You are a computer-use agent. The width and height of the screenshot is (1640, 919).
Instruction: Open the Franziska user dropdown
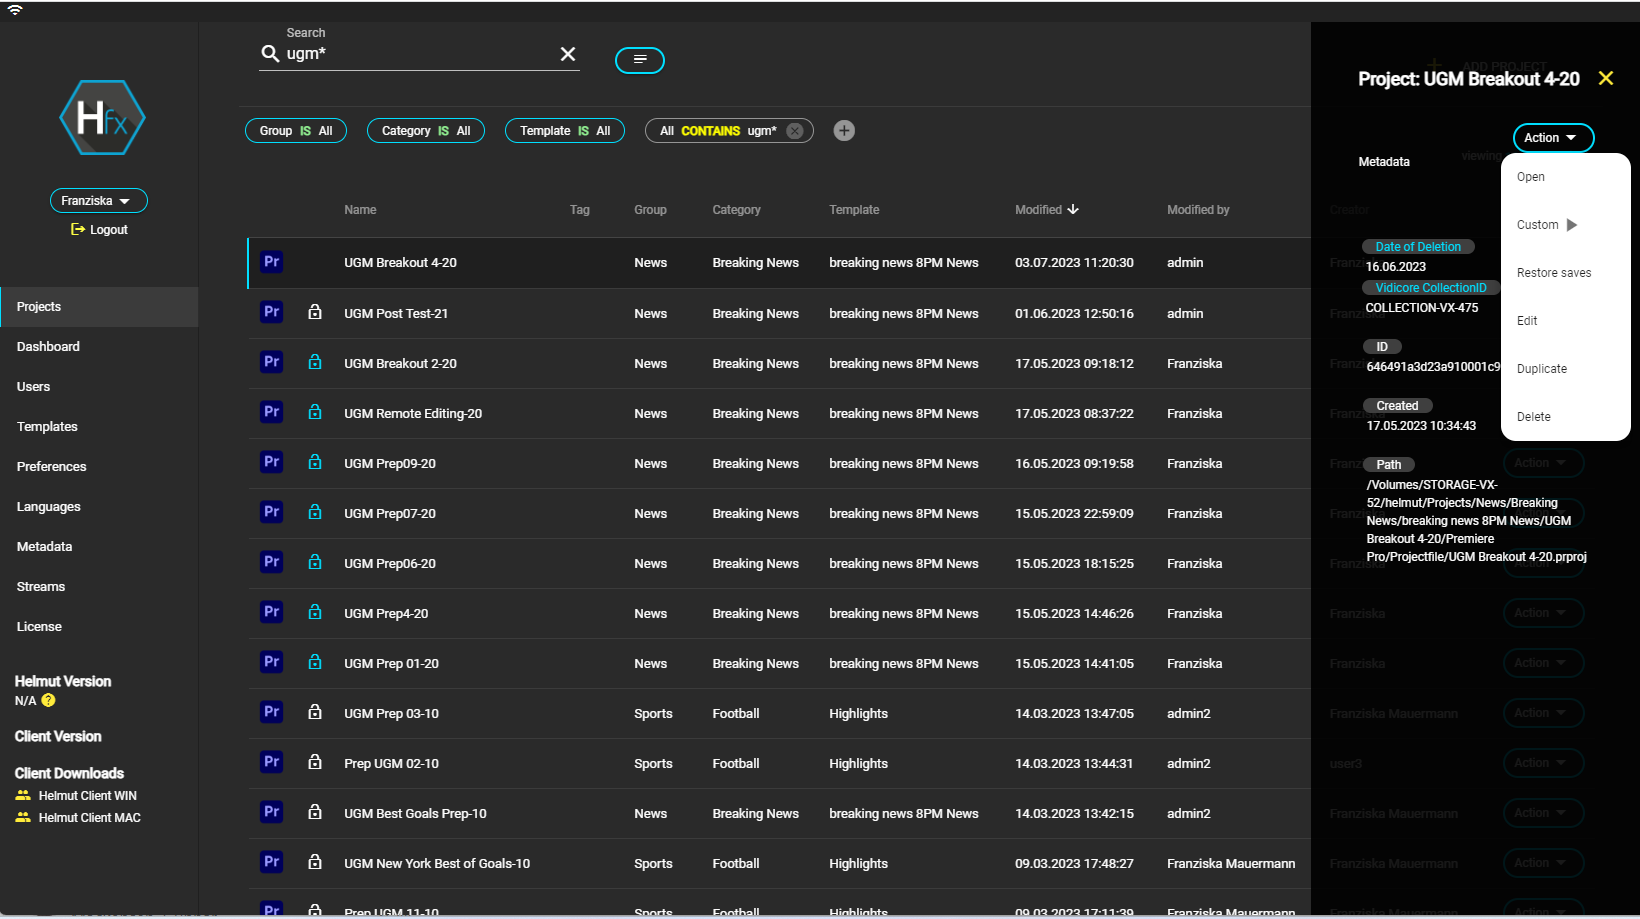click(98, 201)
